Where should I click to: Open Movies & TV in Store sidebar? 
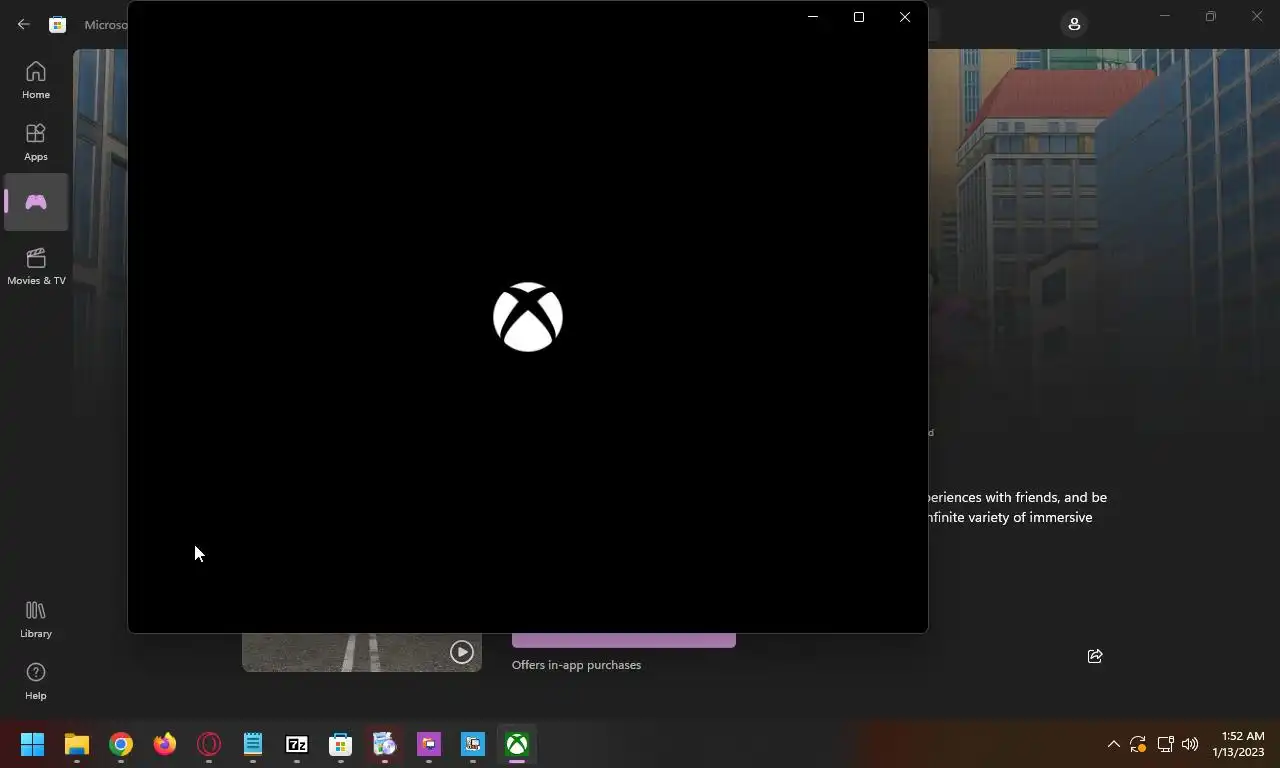36,266
